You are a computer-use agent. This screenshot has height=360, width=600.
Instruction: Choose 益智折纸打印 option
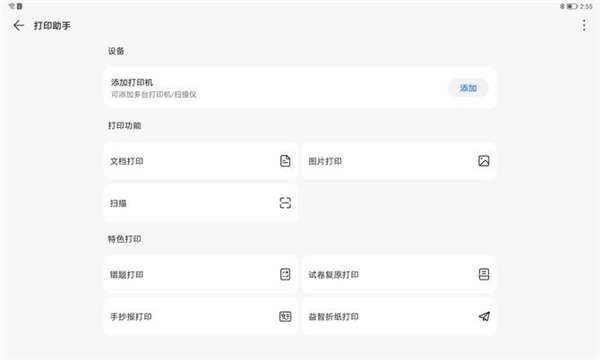click(x=399, y=316)
